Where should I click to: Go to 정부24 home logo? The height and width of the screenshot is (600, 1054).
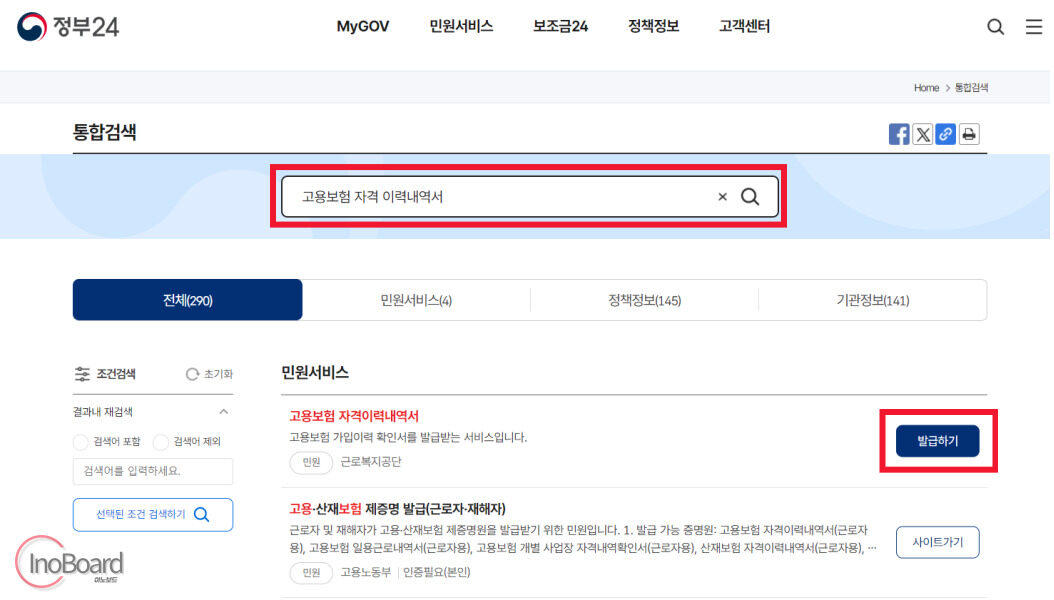(68, 27)
